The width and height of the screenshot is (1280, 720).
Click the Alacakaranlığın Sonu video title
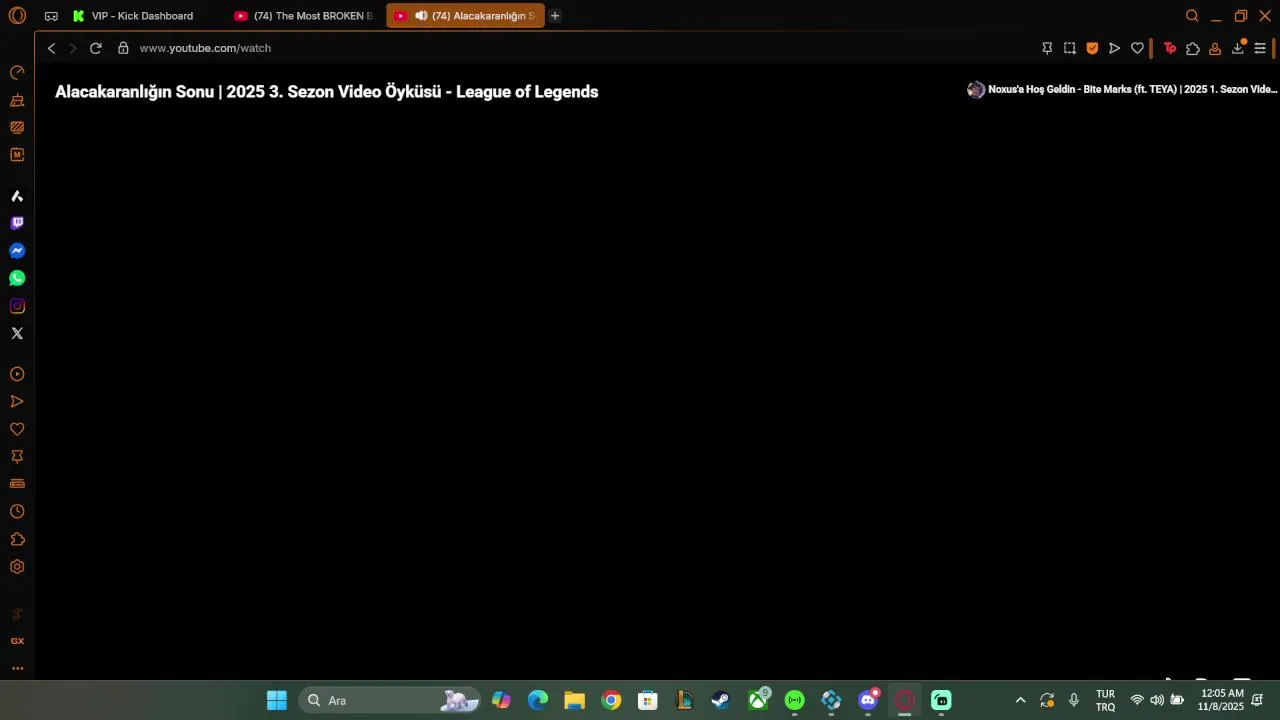[x=327, y=92]
